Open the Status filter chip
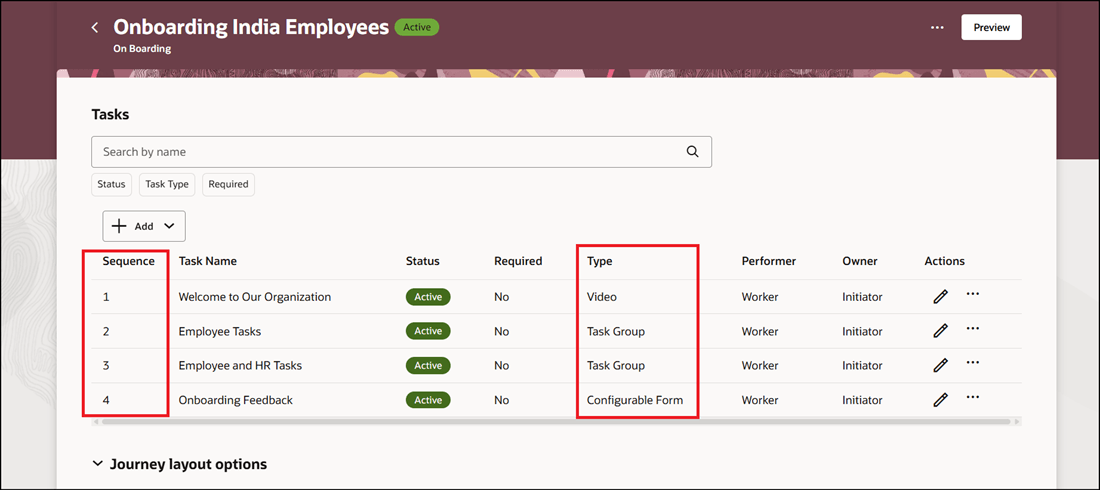The width and height of the screenshot is (1100, 490). coord(112,184)
